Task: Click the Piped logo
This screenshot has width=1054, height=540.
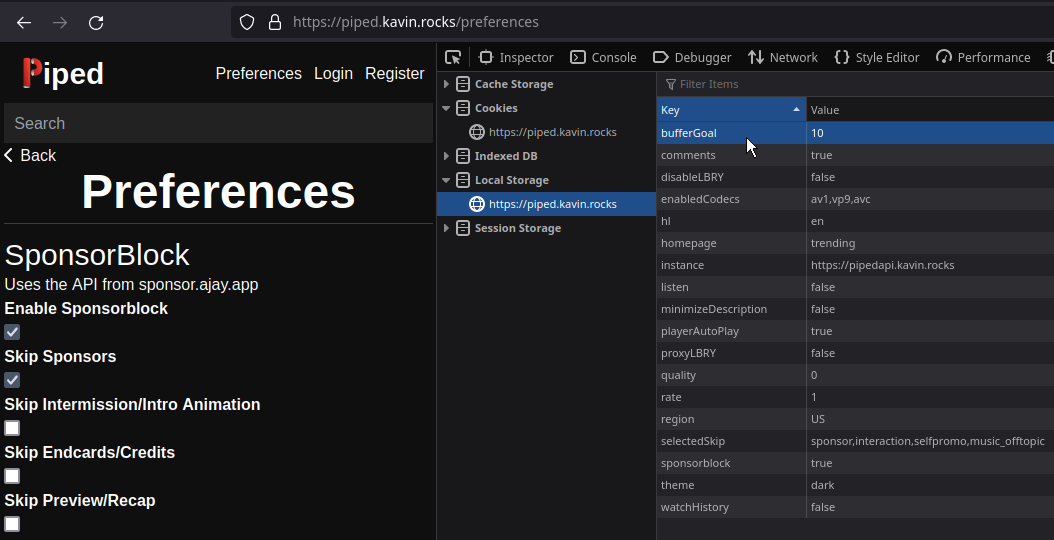Action: 63,73
